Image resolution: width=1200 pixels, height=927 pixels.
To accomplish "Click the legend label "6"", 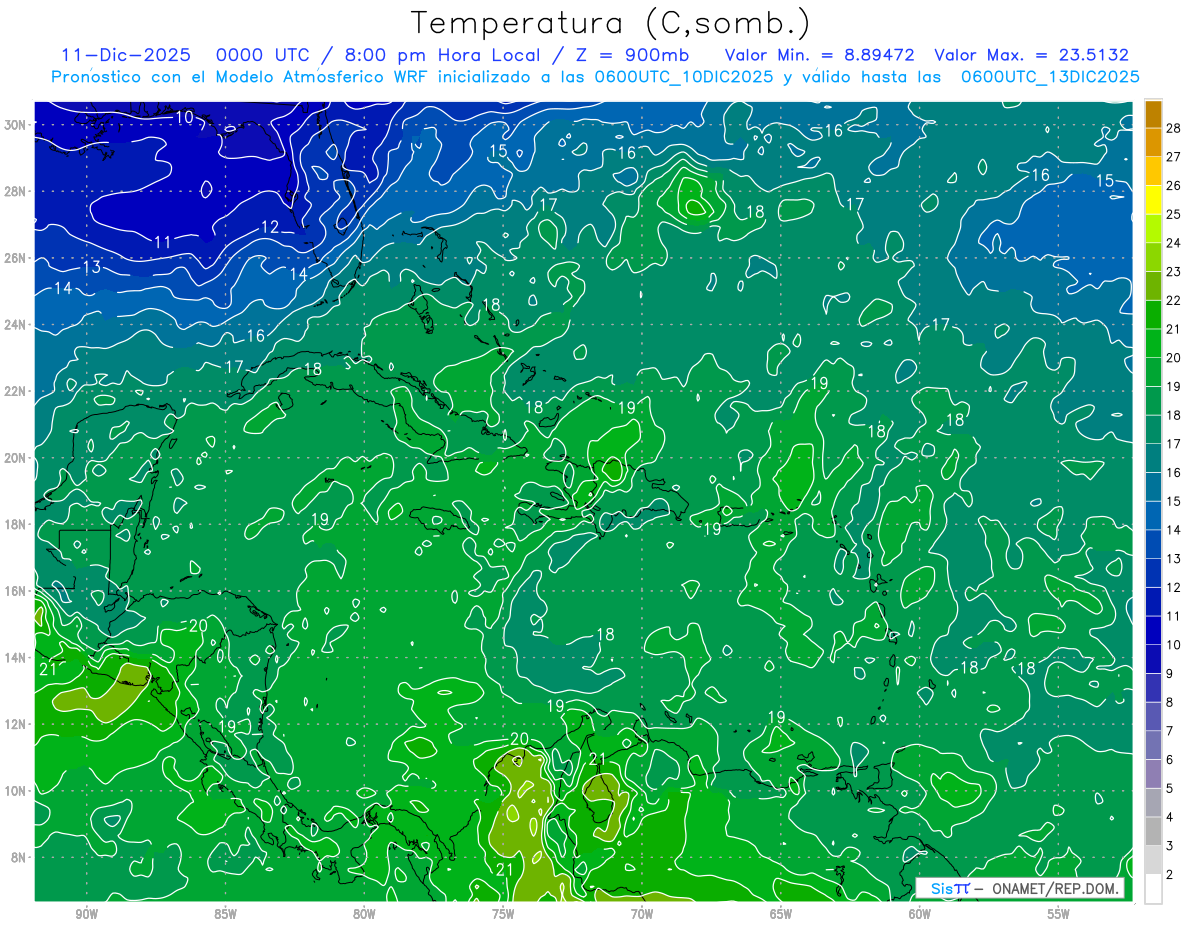I will click(1170, 760).
